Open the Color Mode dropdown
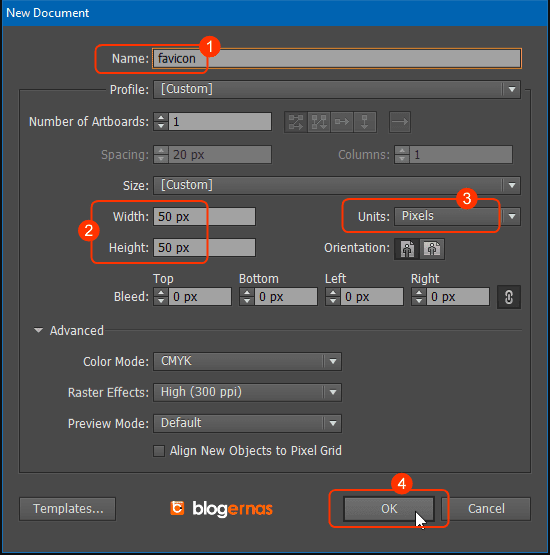The image size is (550, 555). tap(247, 361)
